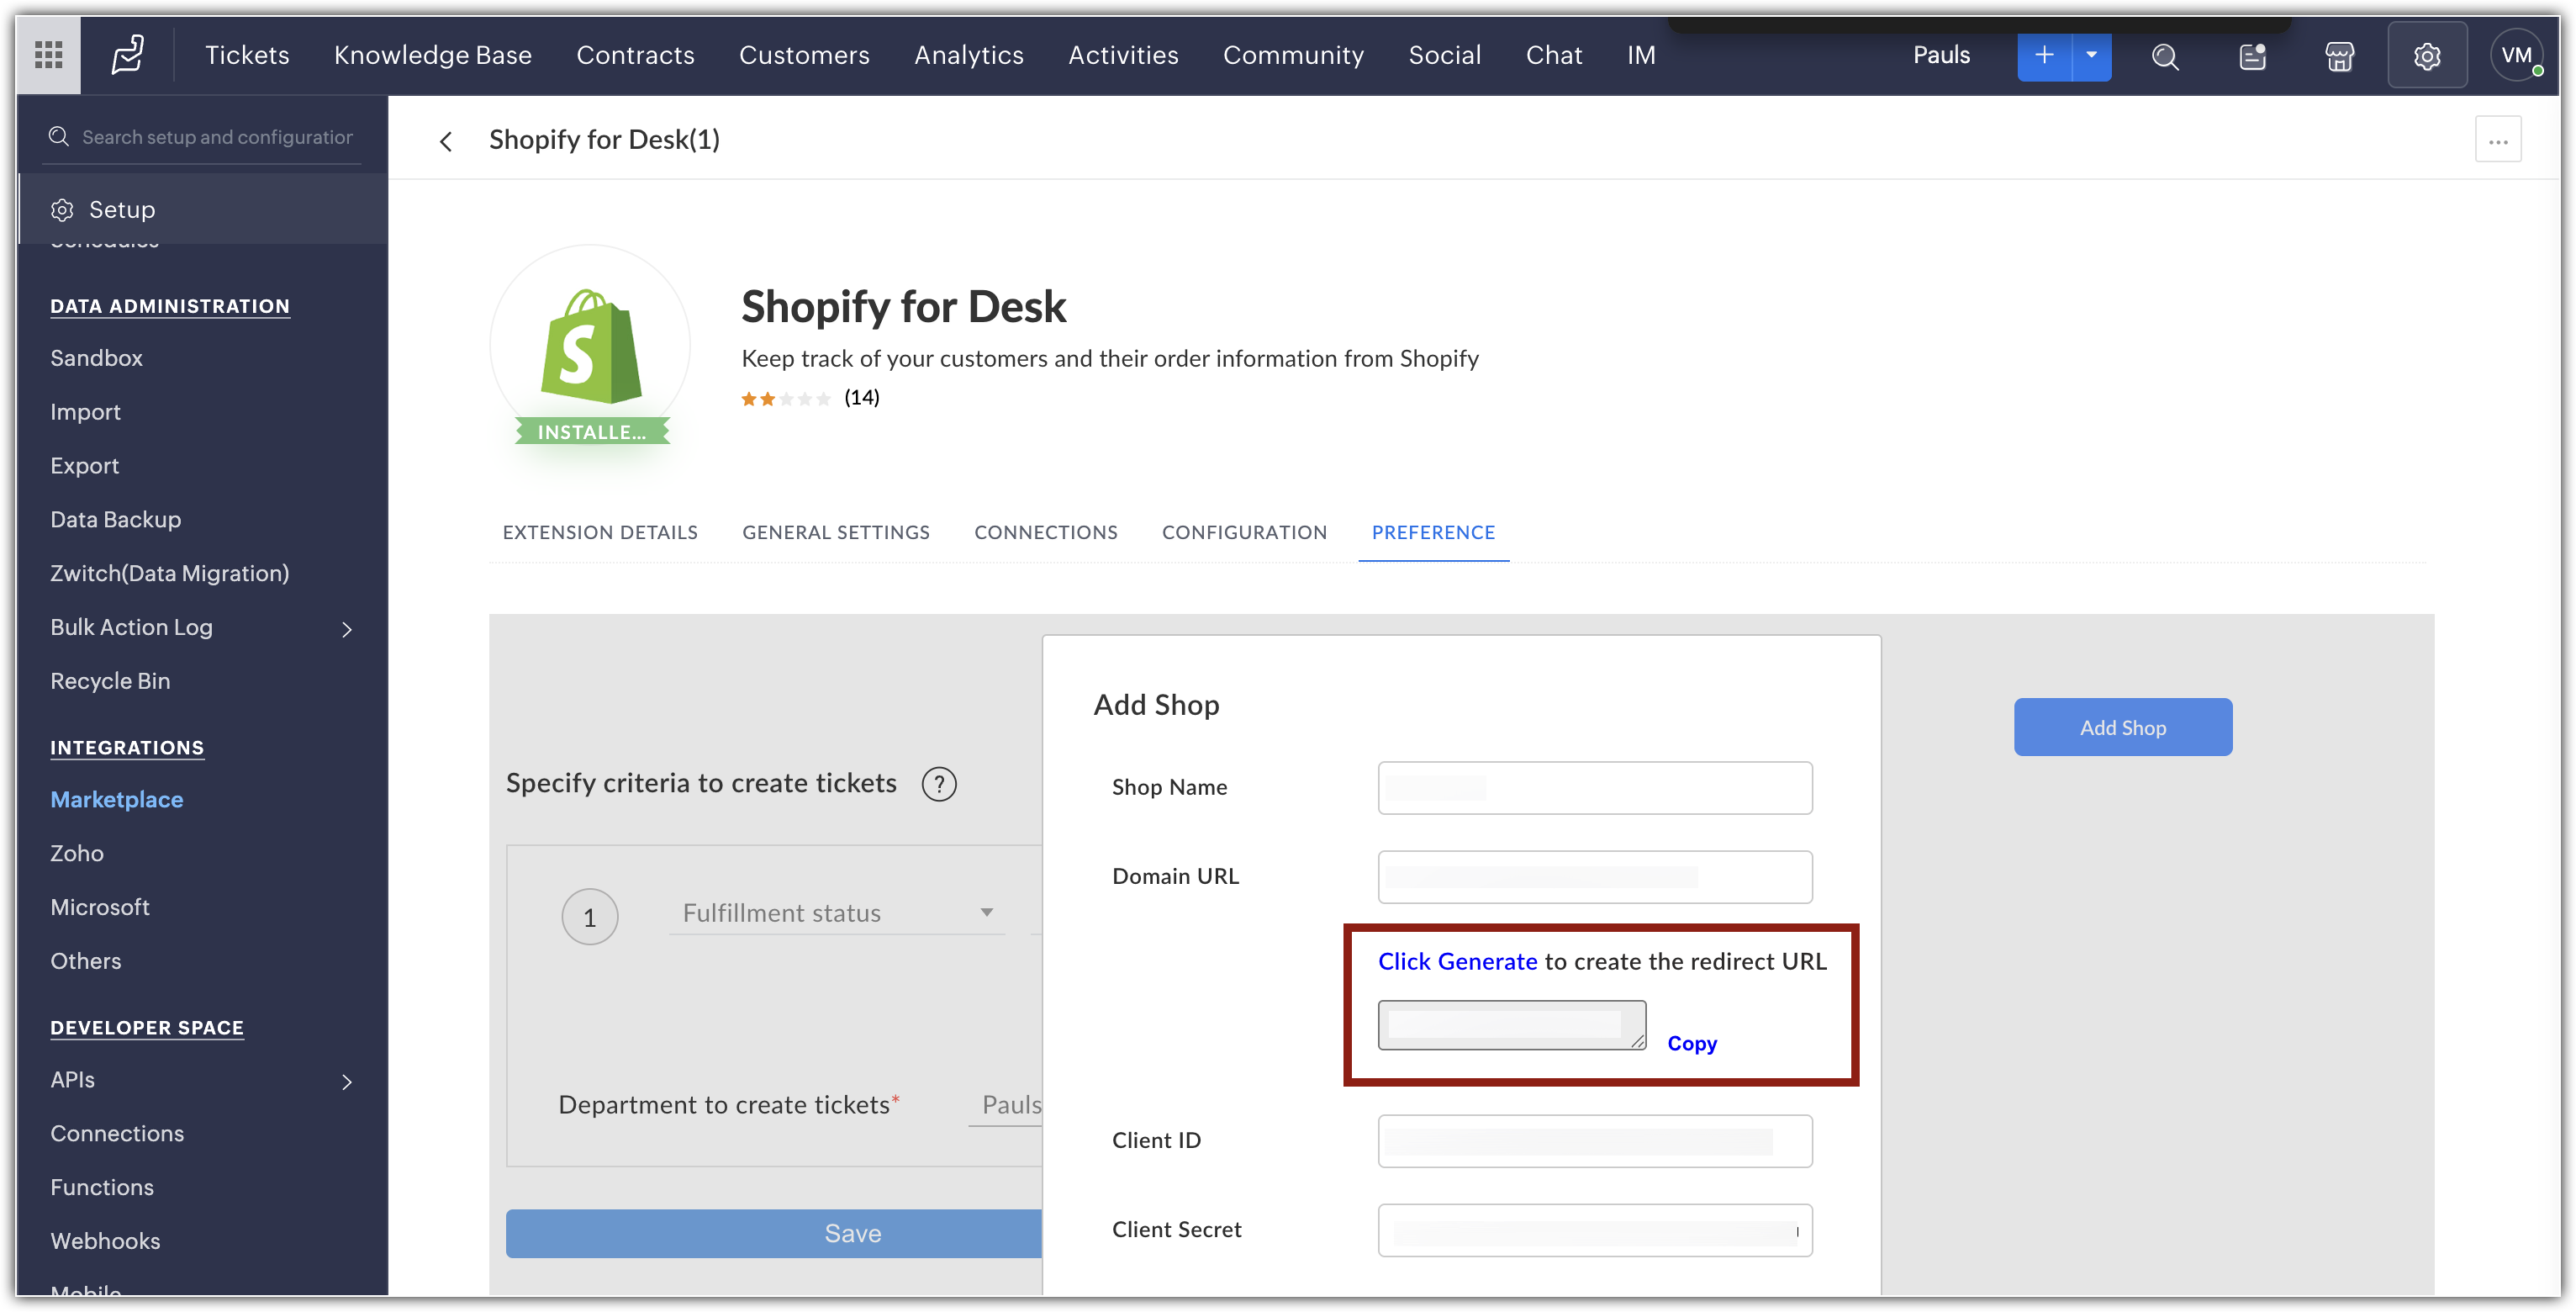
Task: Open Recycle Bin in the sidebar
Action: [110, 681]
